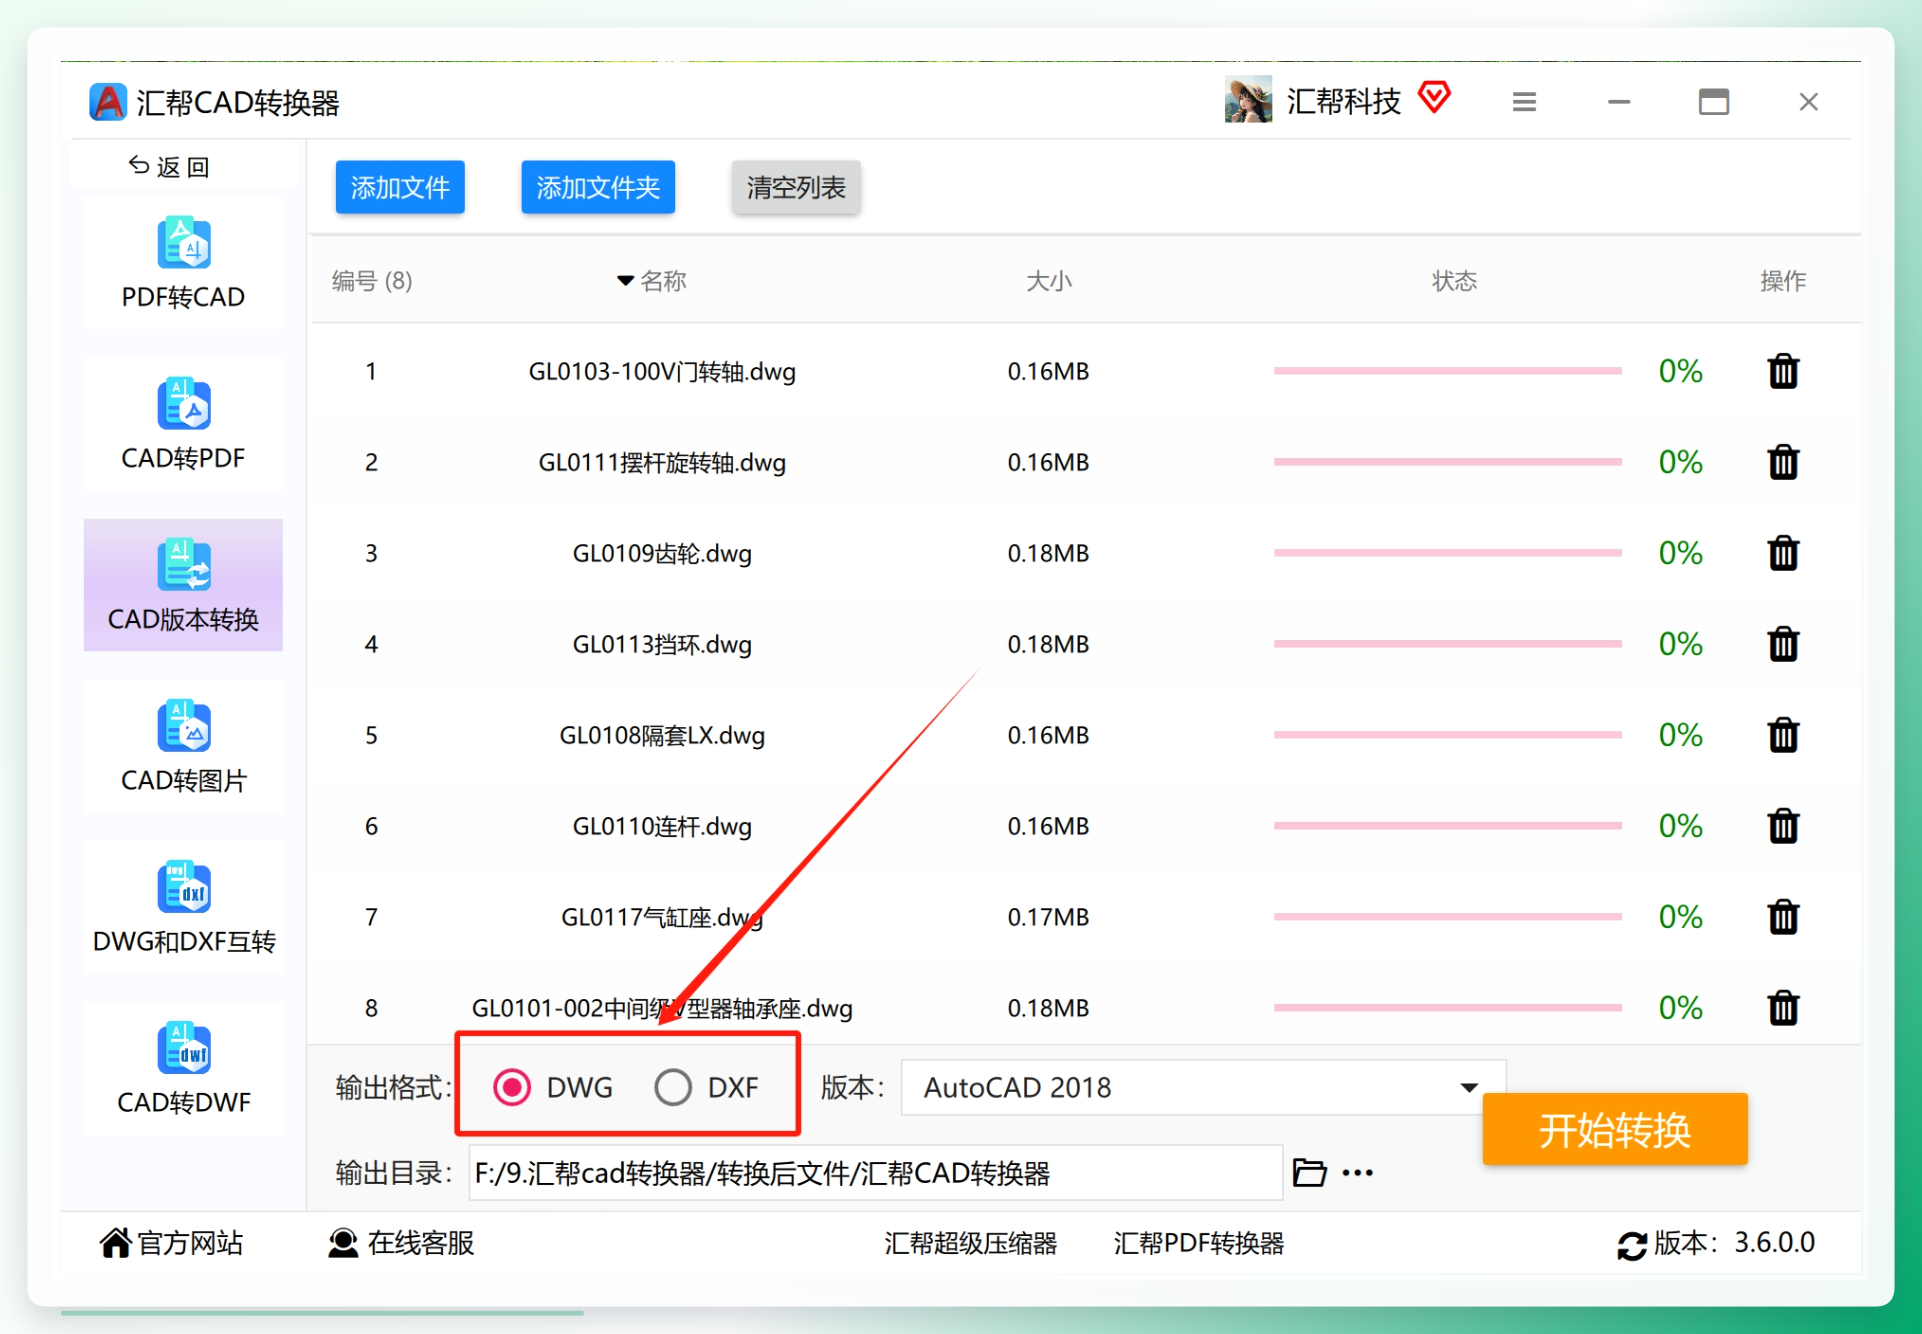Sort list by 名称 column arrow
Viewport: 1922px width, 1334px height.
625,281
